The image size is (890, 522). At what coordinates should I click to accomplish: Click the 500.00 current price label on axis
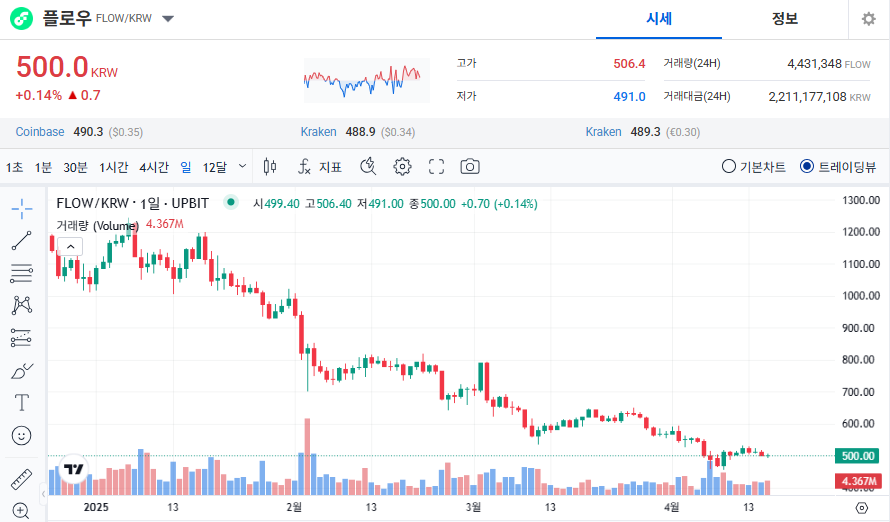pos(858,456)
